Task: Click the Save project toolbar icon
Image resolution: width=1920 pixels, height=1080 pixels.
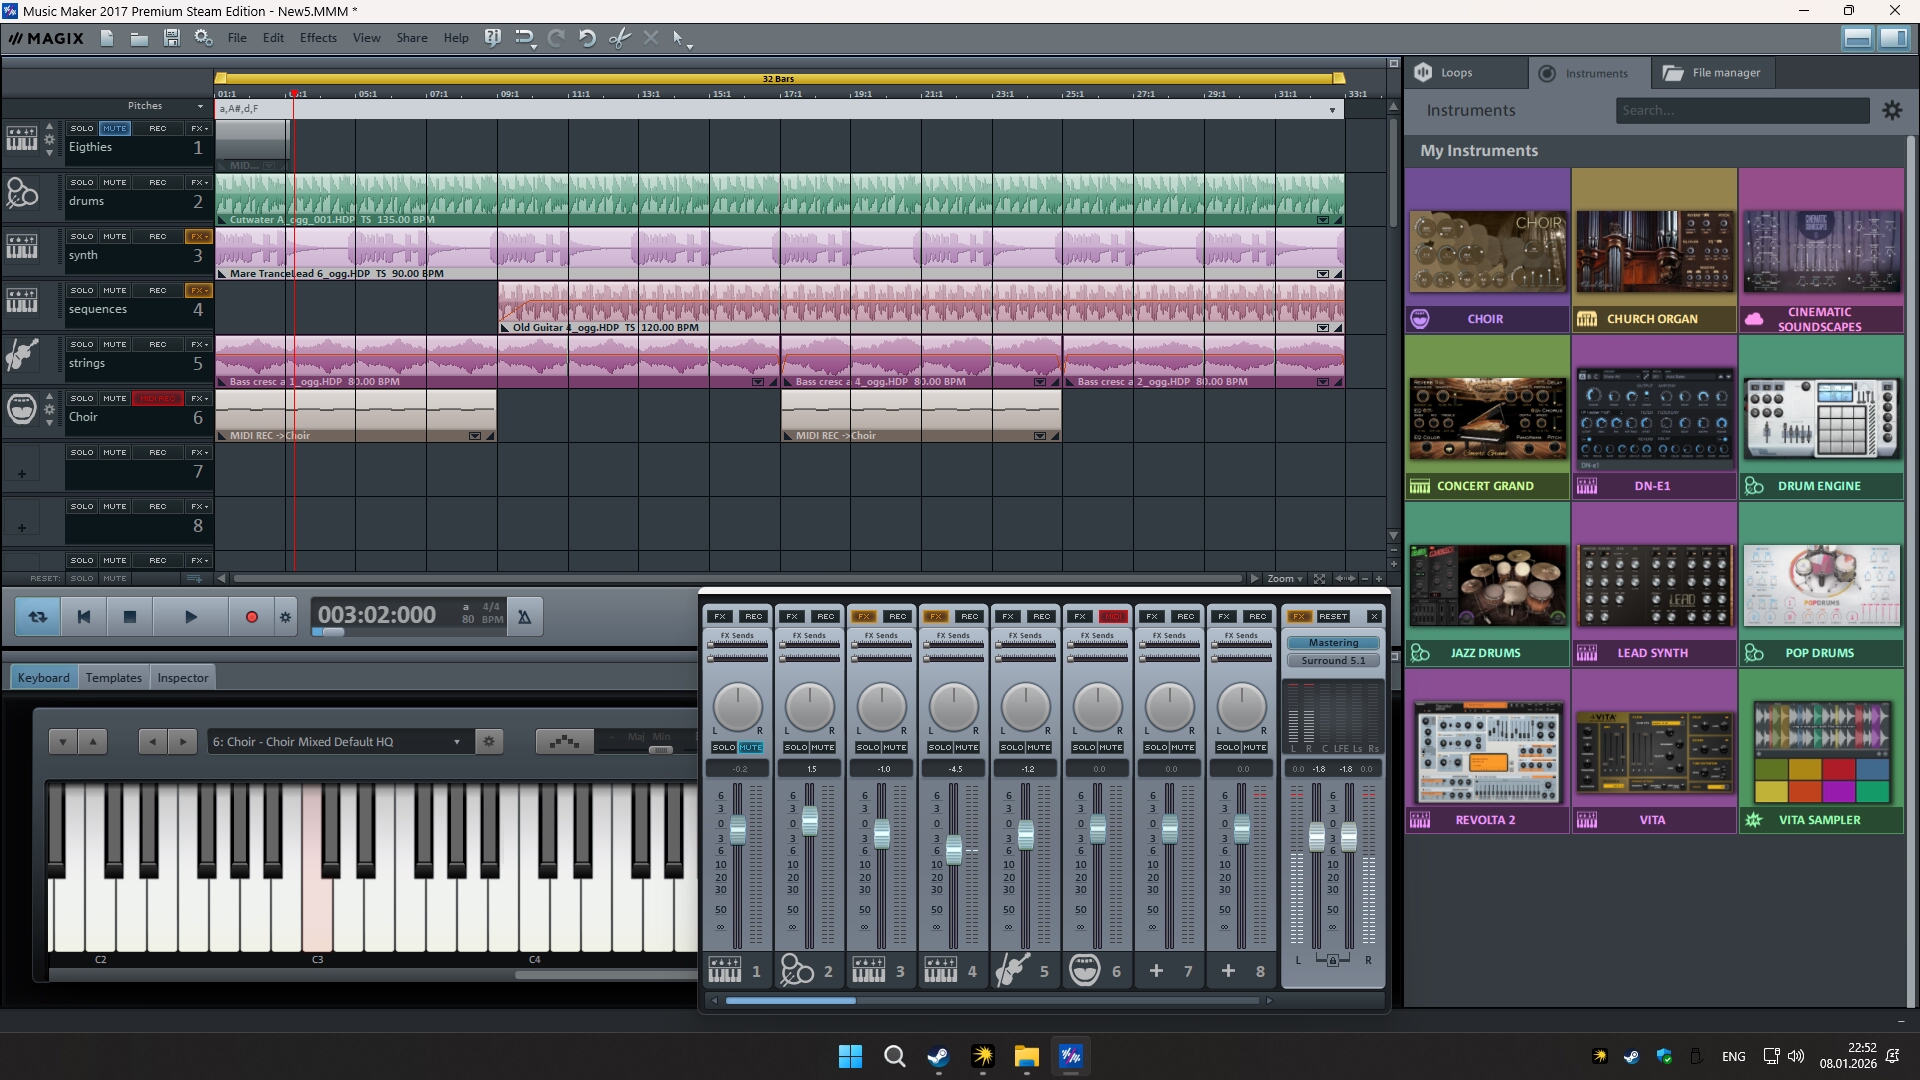Action: tap(172, 38)
